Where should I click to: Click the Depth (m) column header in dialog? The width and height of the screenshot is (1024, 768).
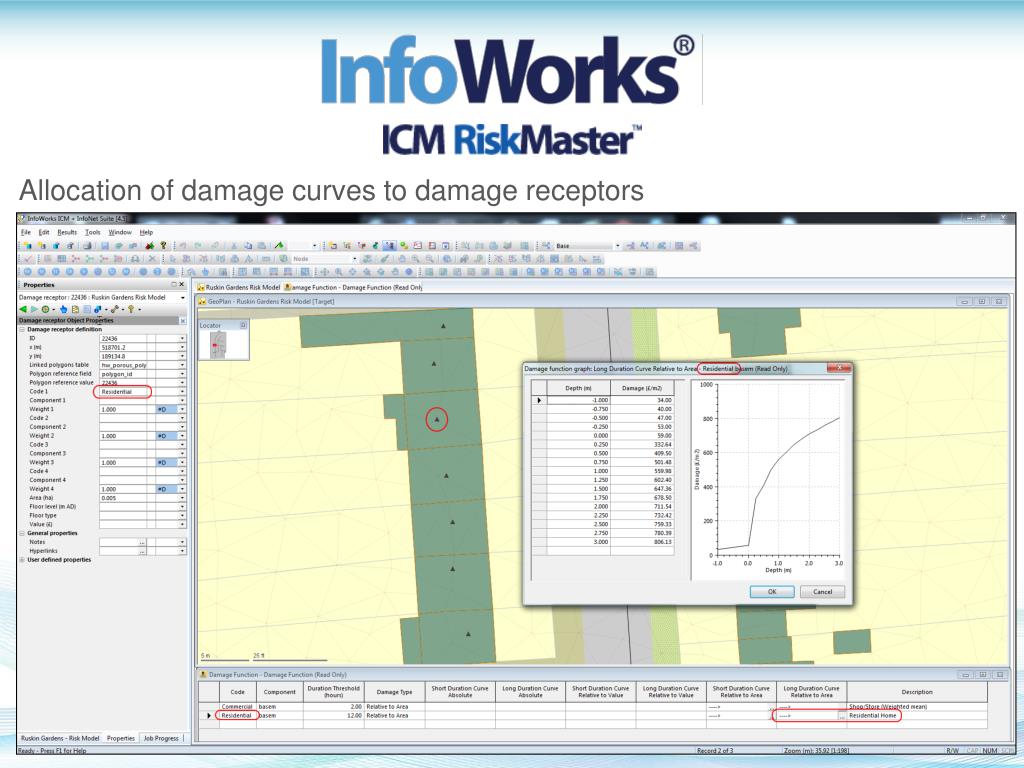click(579, 388)
